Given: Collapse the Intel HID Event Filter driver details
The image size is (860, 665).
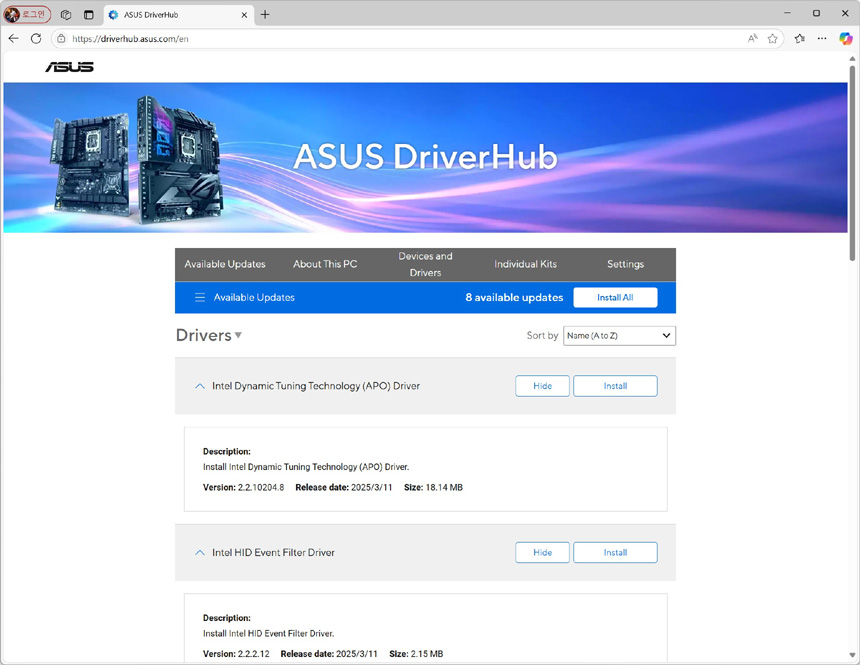Looking at the screenshot, I should point(200,552).
